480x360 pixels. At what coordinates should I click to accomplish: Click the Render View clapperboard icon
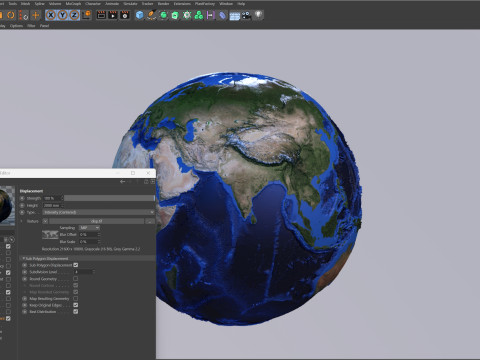pos(101,15)
